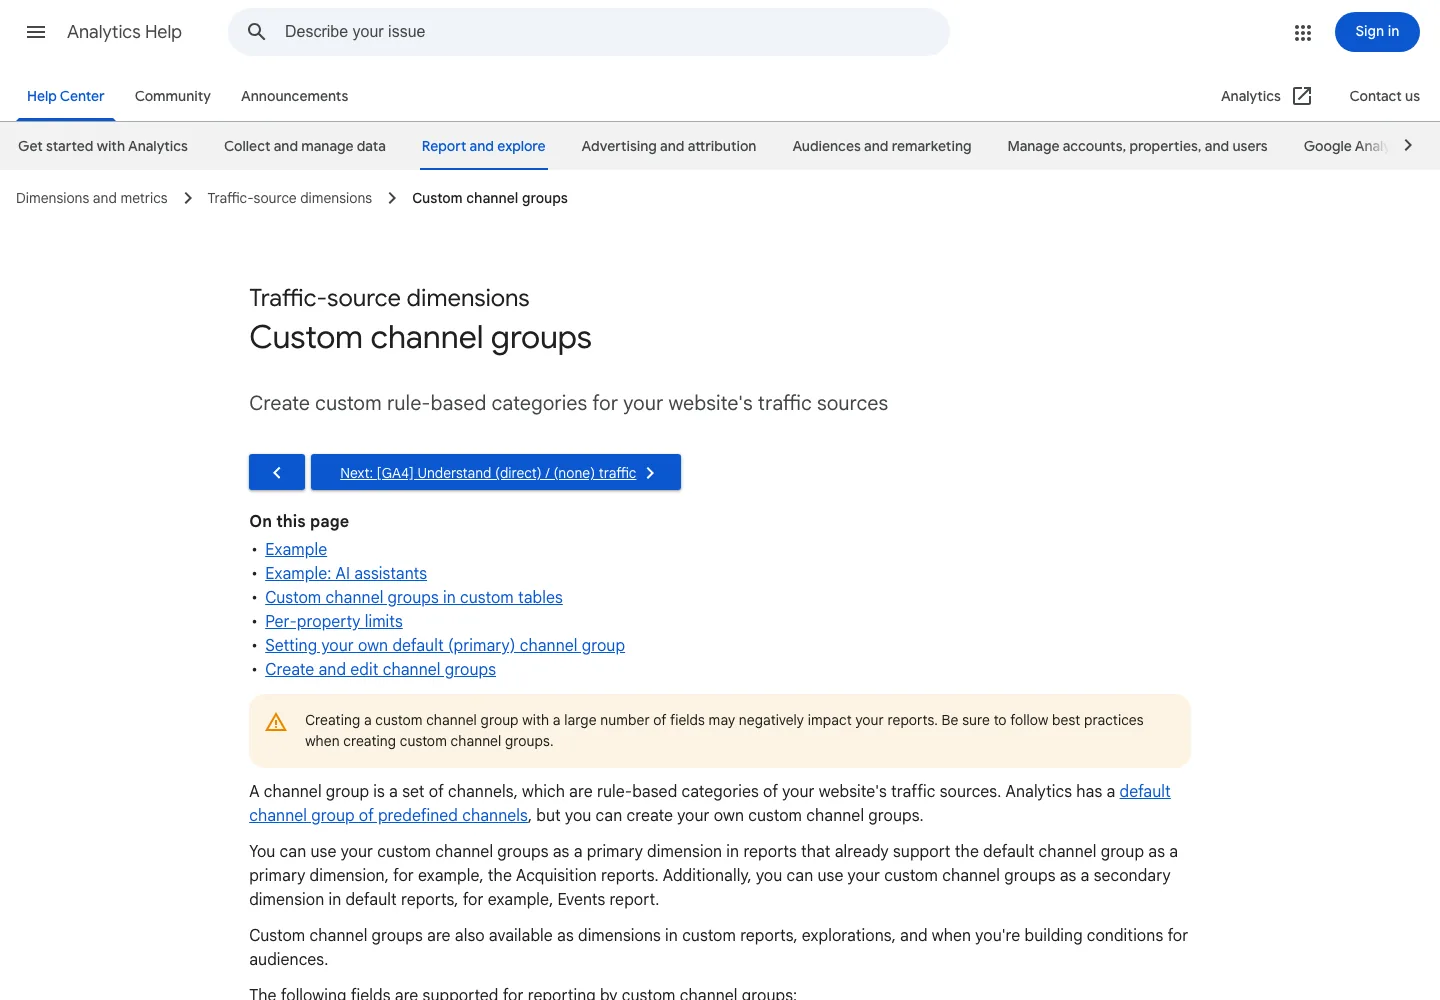Go to Traffic-source dimensions breadcrumb
Screen dimensions: 1440x1000
(290, 198)
